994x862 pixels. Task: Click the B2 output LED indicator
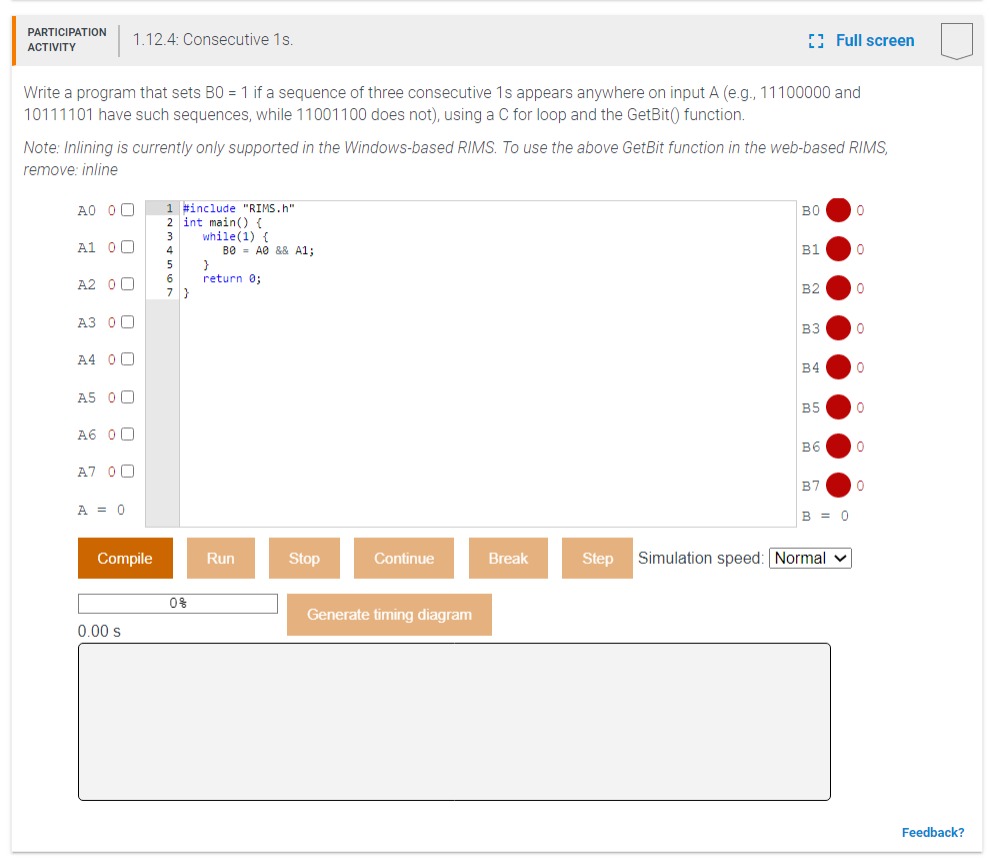[839, 288]
